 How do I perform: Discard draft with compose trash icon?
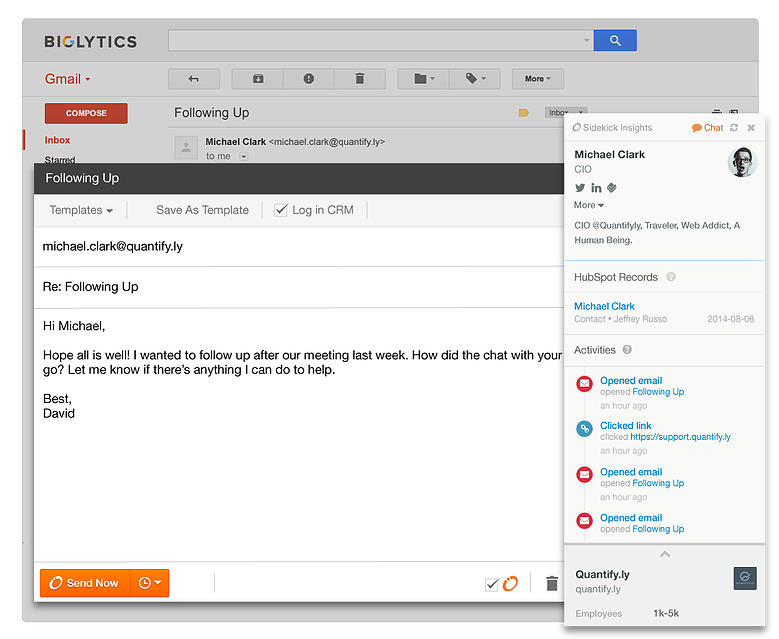(551, 583)
